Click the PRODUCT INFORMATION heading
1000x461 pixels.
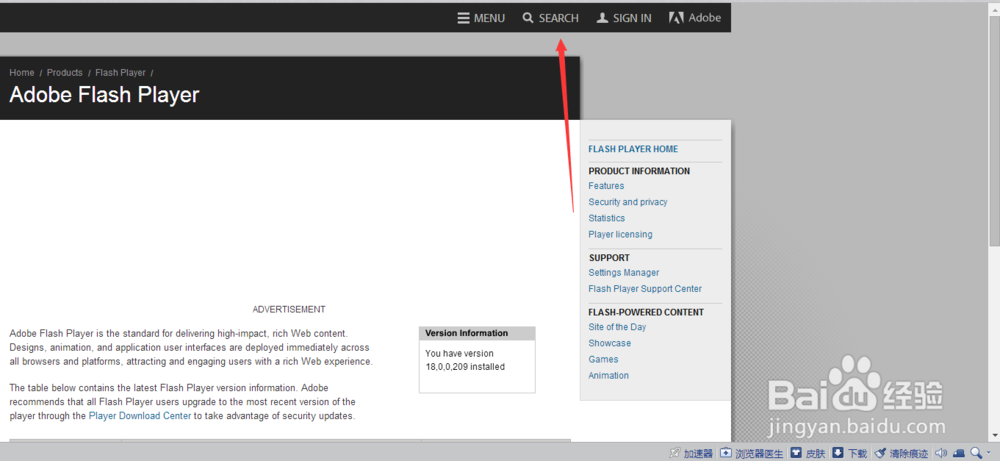click(639, 171)
